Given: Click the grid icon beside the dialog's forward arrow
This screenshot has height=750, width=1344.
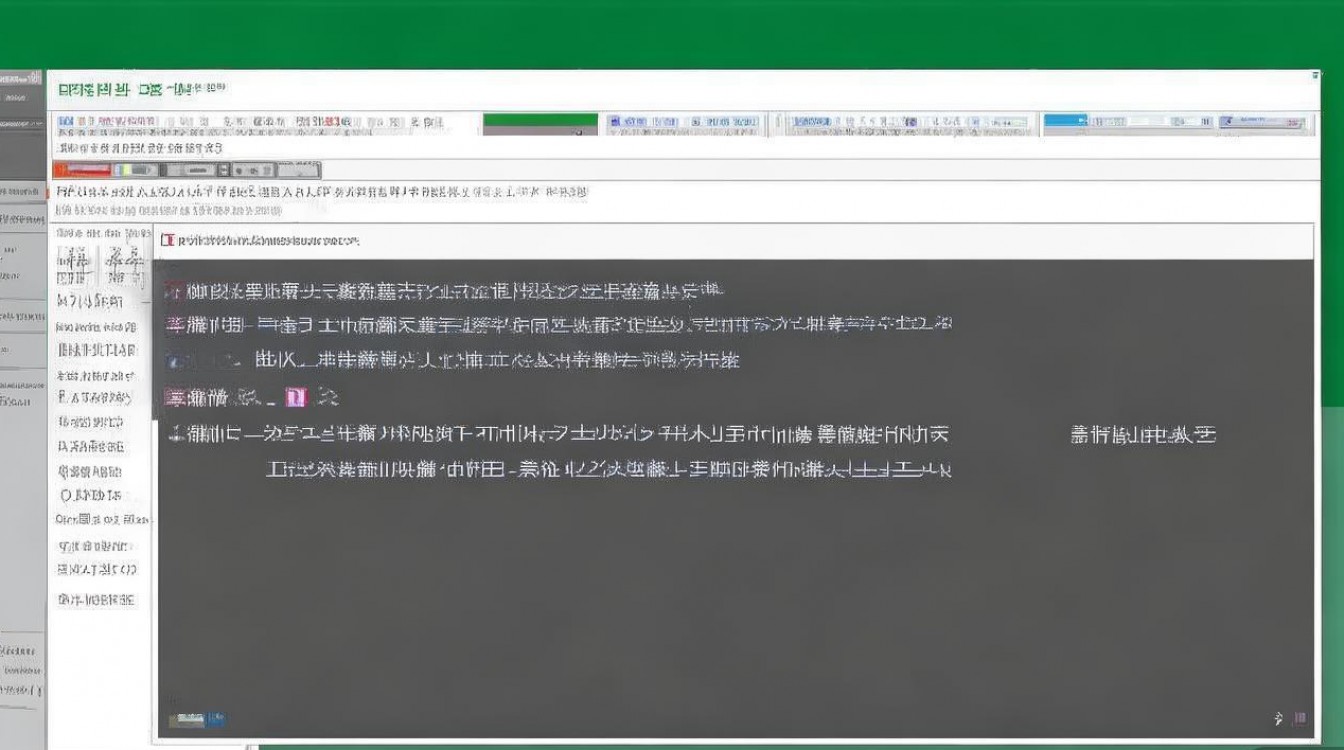Looking at the screenshot, I should click(1300, 716).
